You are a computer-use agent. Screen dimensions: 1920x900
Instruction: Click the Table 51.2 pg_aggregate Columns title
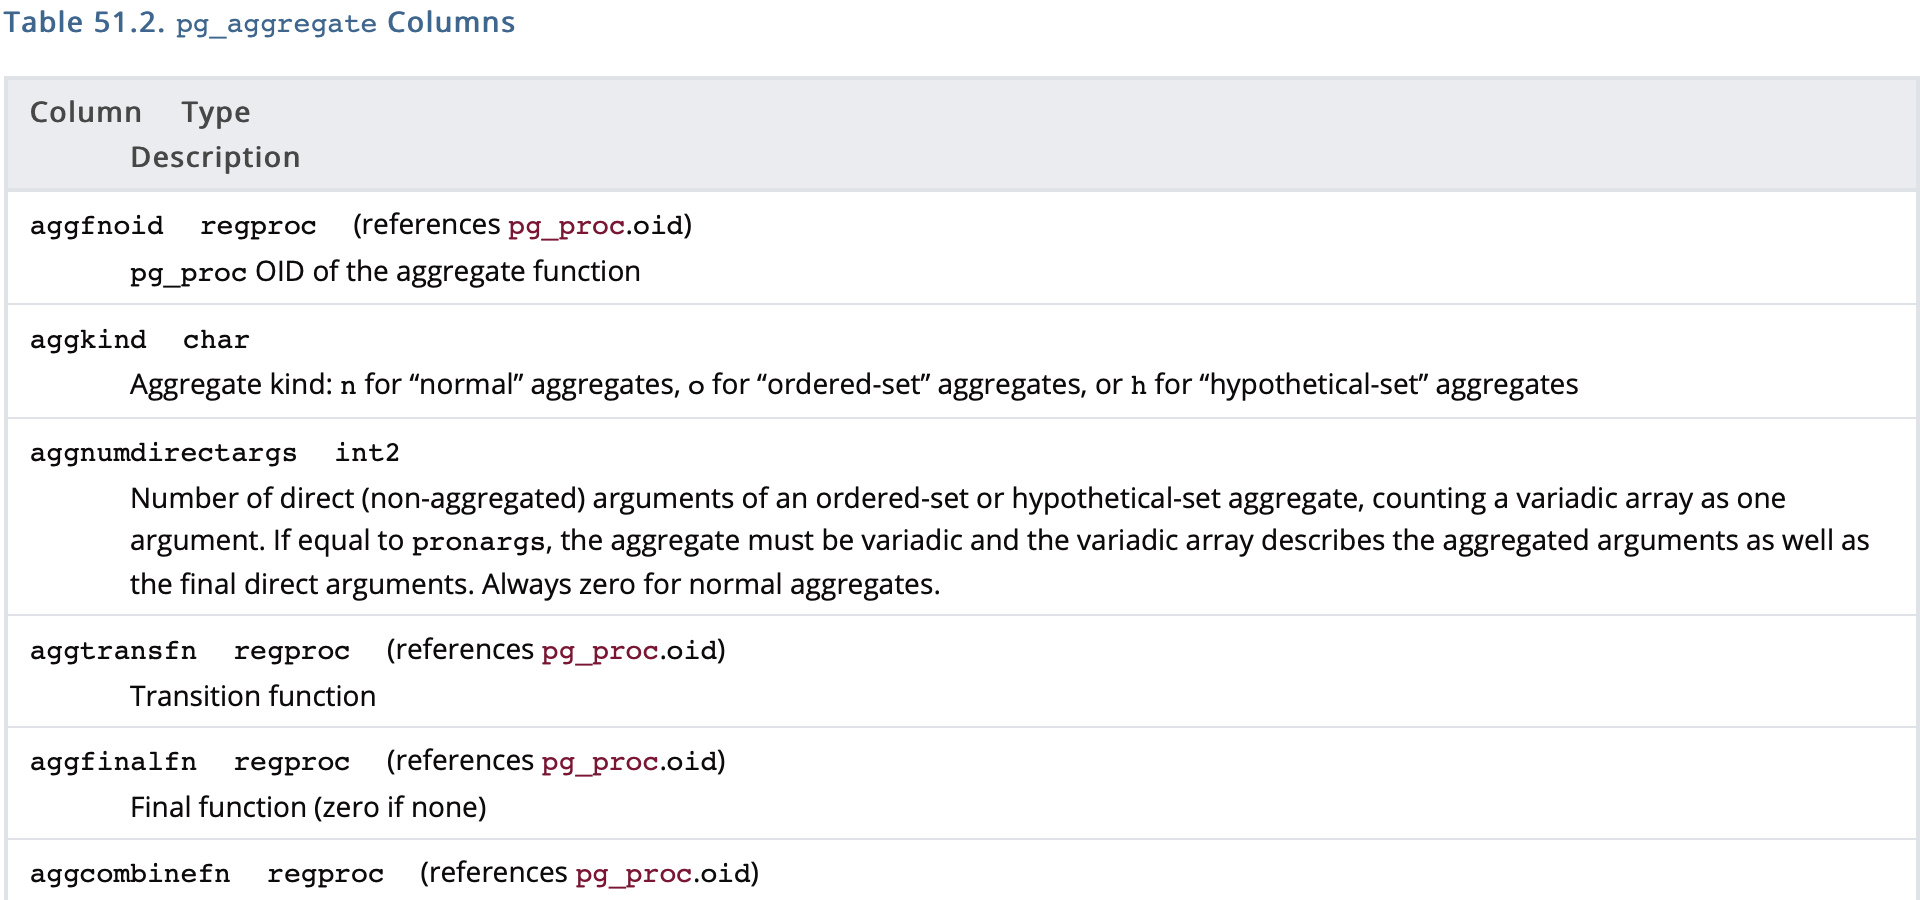point(259,23)
